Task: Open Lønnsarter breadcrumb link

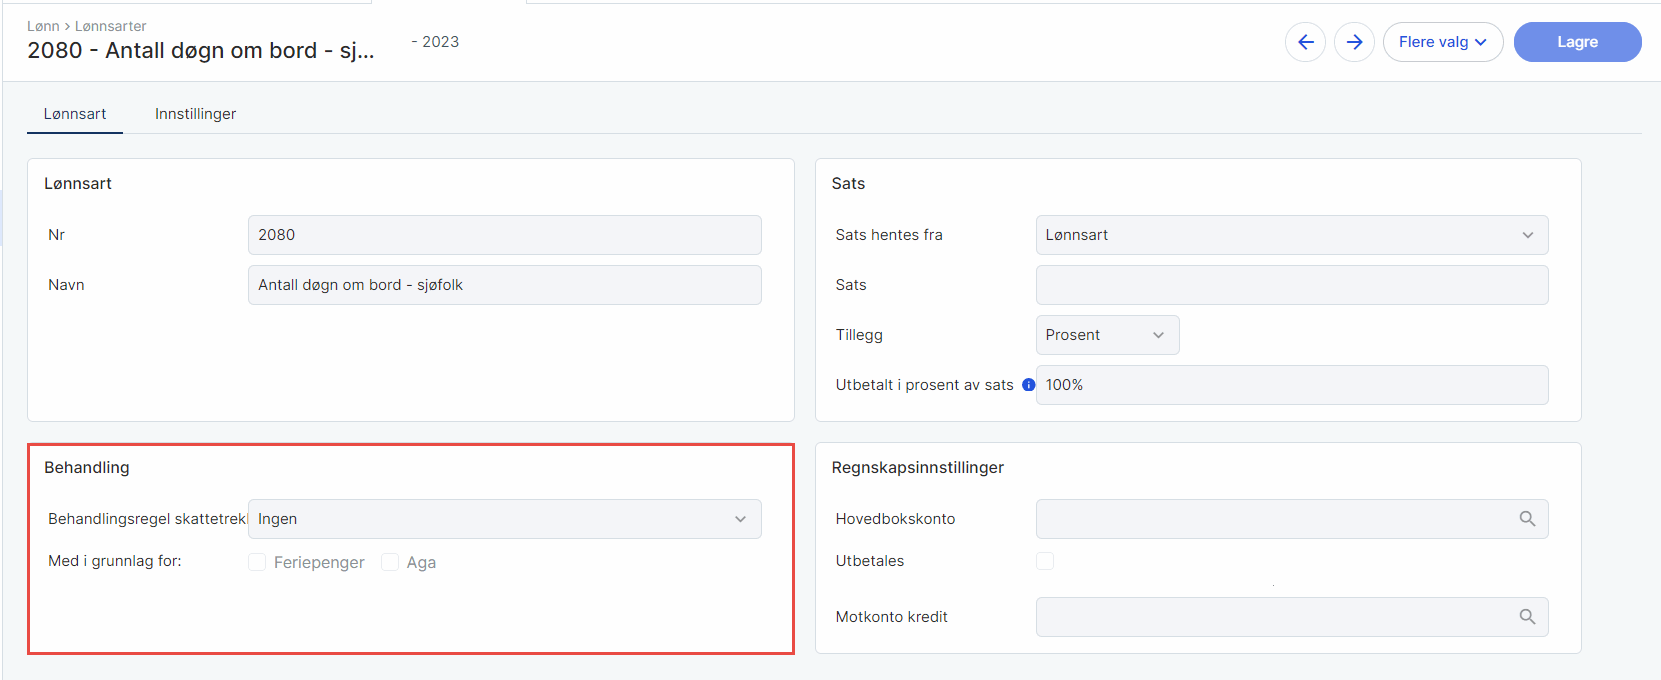Action: pos(111,26)
